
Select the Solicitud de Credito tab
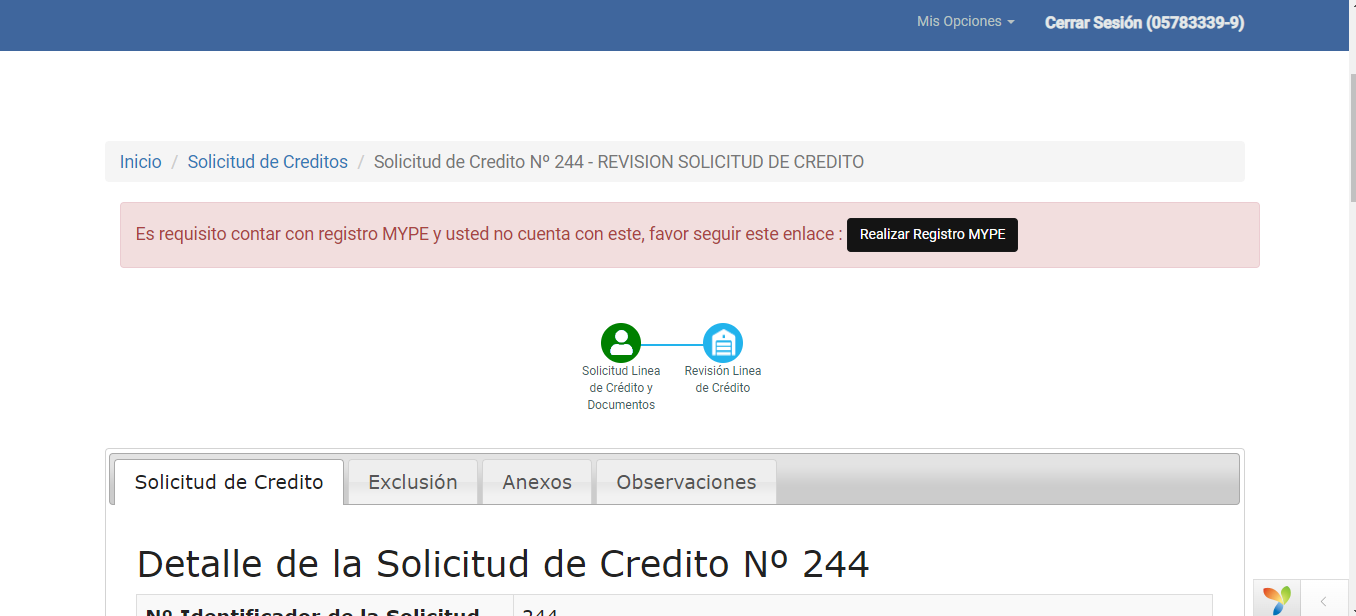[x=229, y=482]
